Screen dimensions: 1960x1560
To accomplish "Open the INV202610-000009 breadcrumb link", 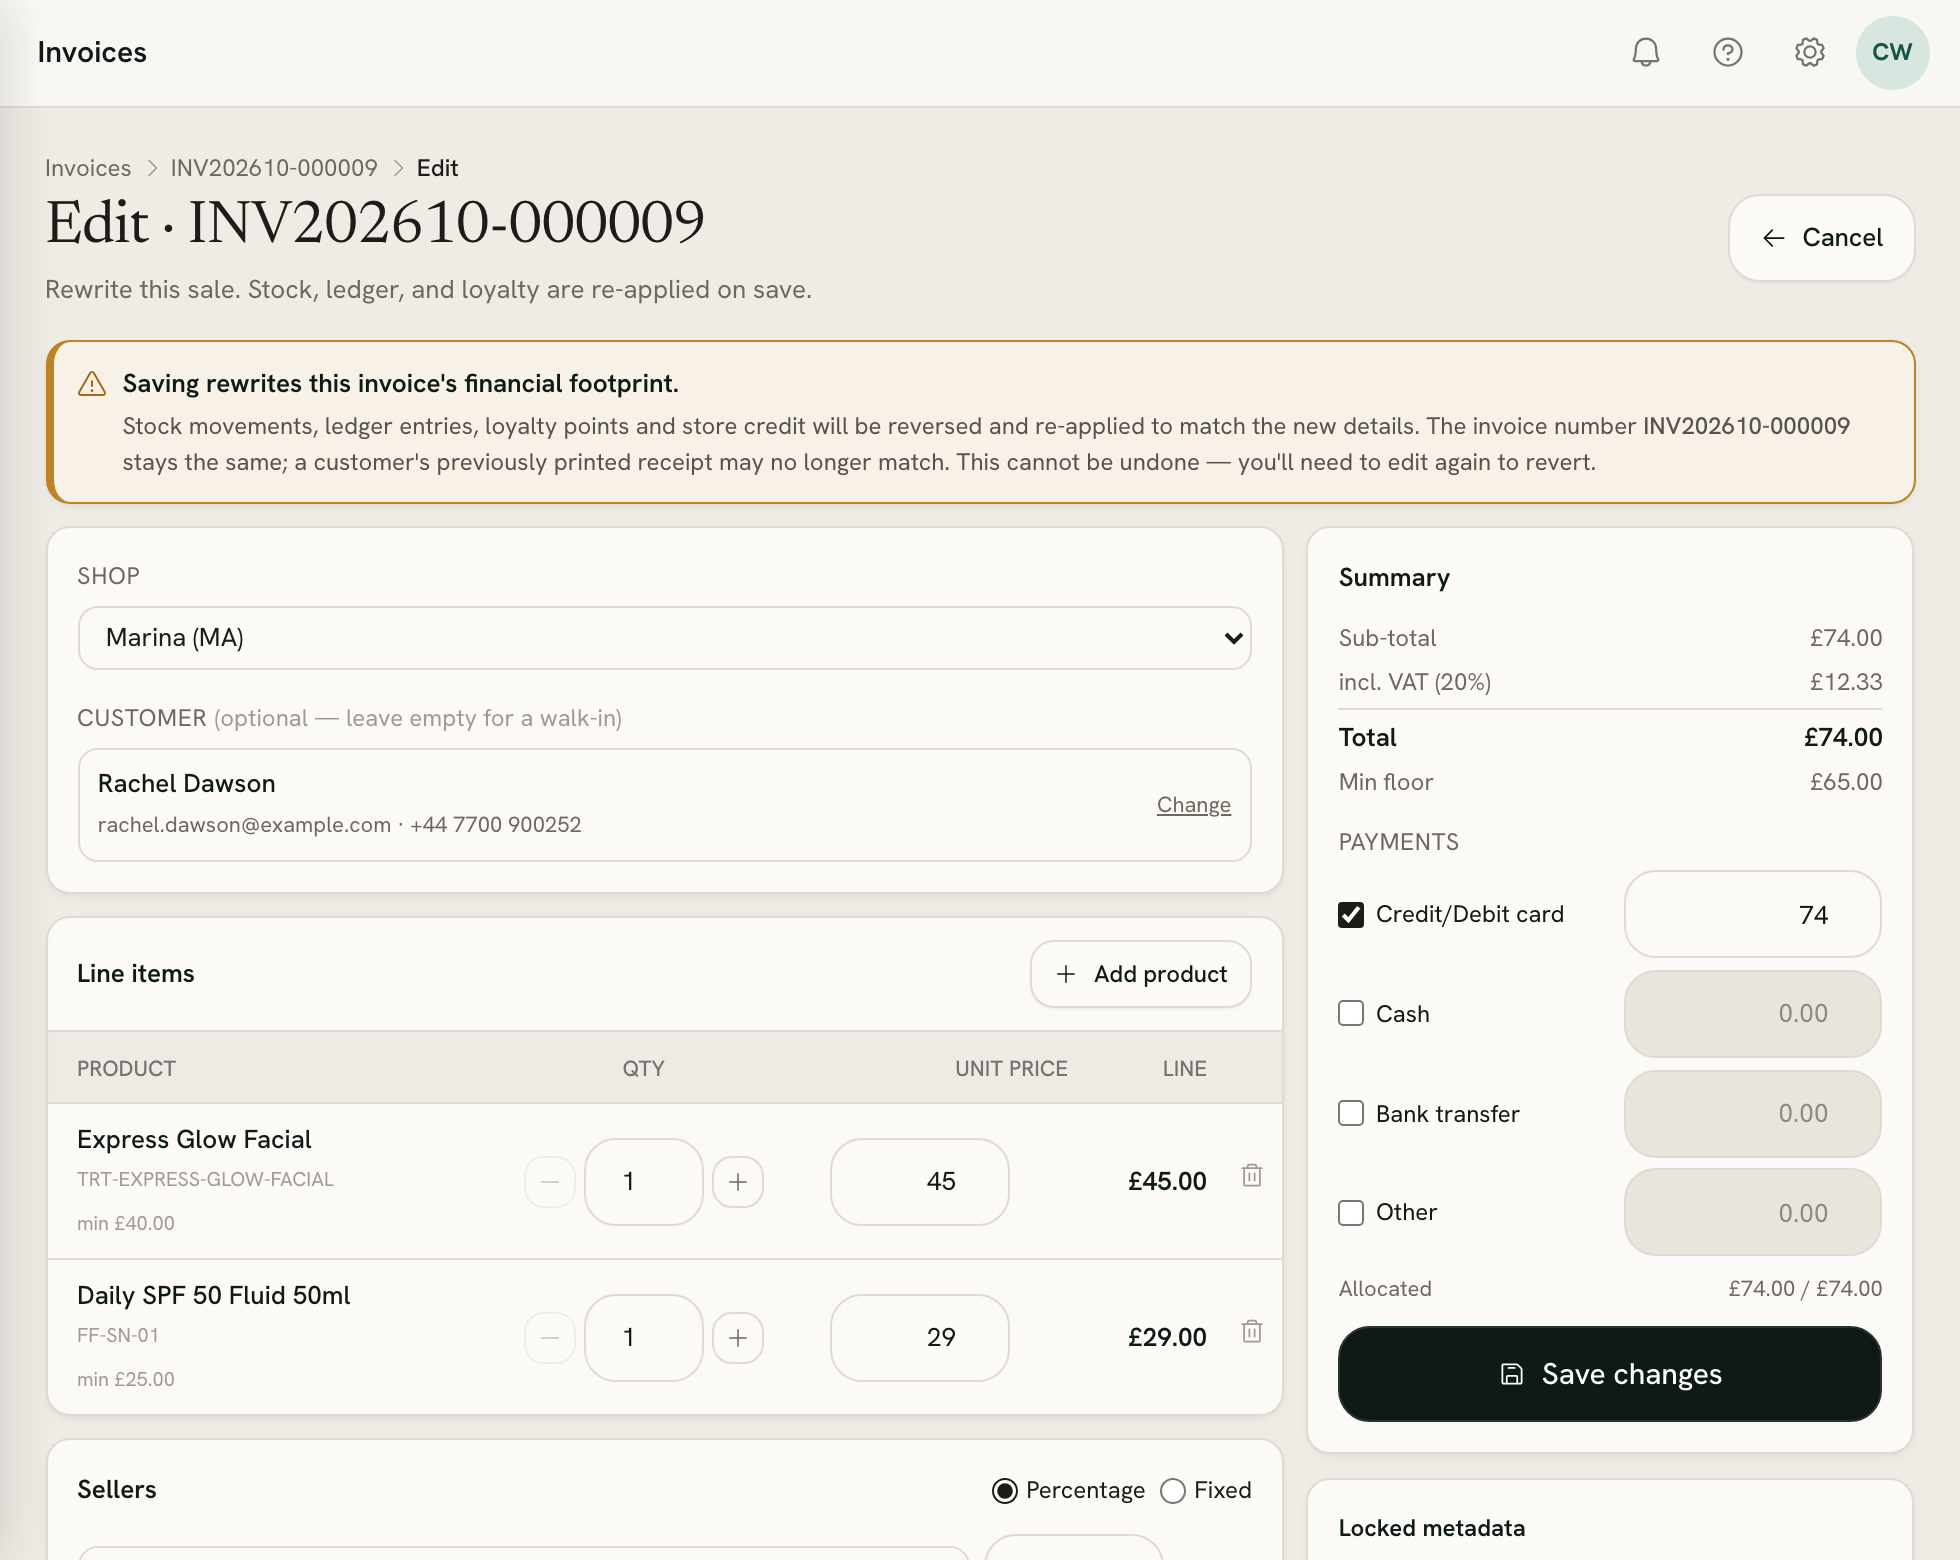I will coord(274,168).
